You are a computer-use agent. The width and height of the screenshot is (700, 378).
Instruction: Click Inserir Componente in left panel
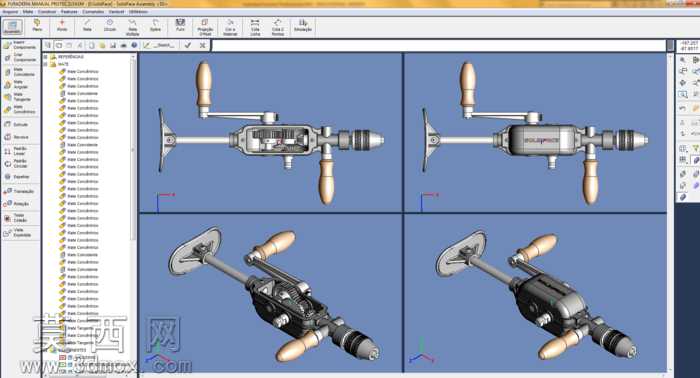20,45
